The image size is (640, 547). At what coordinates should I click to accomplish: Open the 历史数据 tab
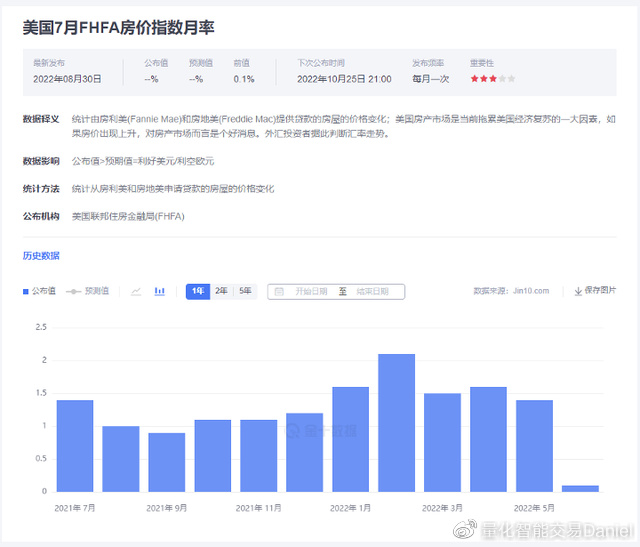coord(41,256)
